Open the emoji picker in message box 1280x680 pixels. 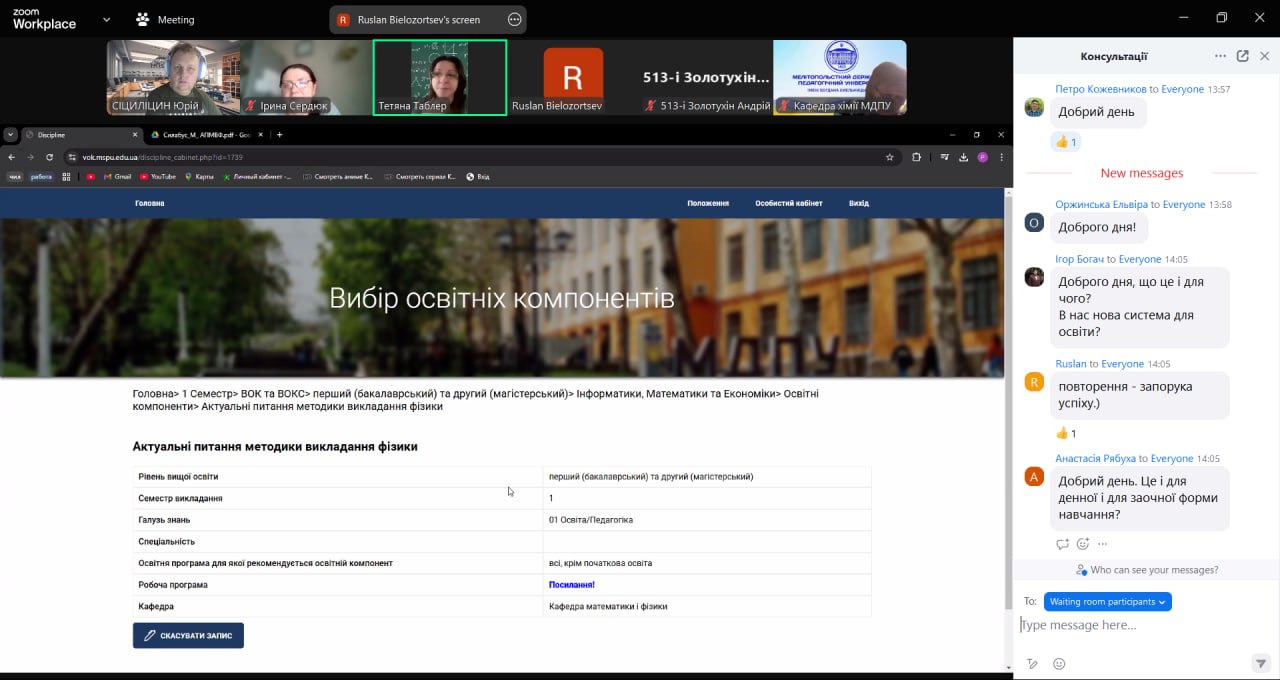coord(1059,664)
